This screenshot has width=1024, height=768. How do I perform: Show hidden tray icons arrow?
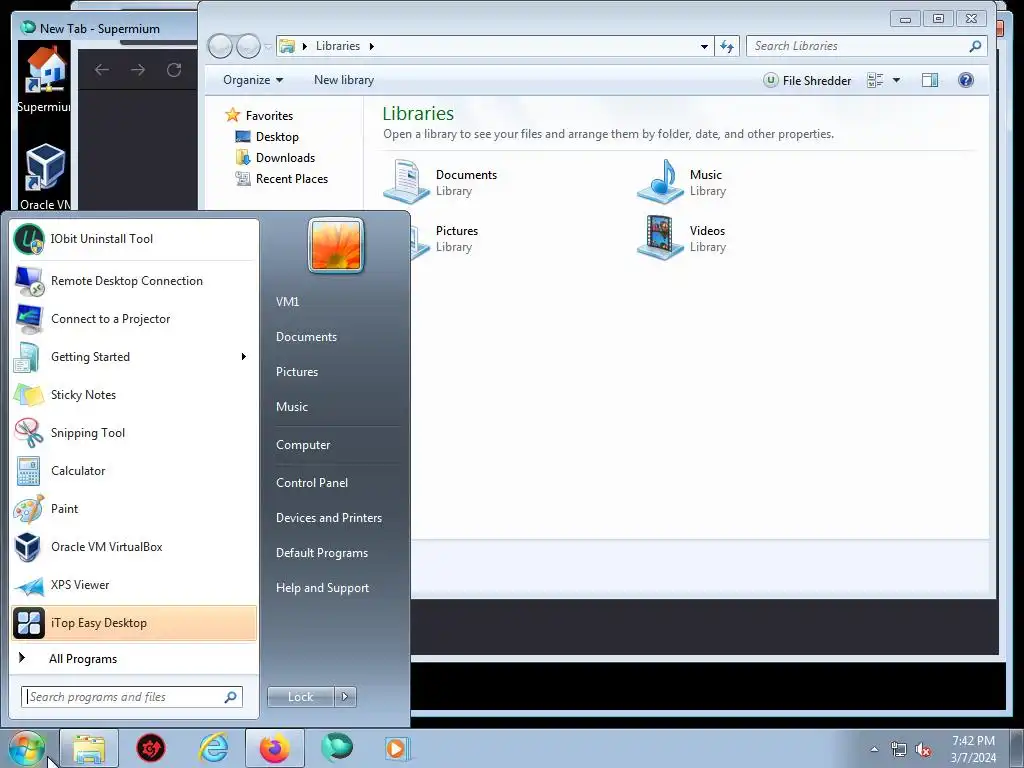(x=874, y=750)
